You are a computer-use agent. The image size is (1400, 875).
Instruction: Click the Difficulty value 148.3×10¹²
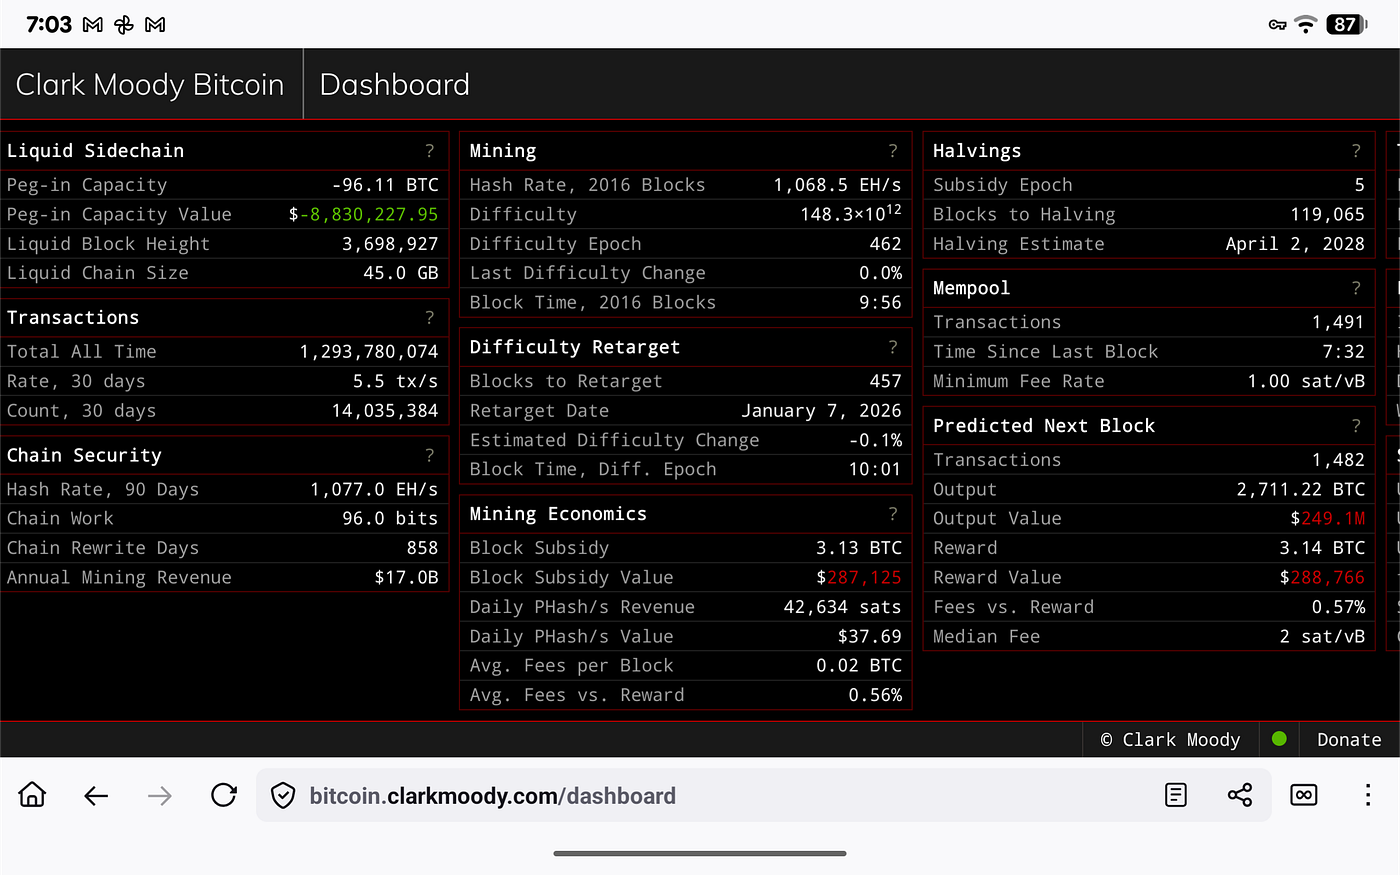[x=851, y=213]
